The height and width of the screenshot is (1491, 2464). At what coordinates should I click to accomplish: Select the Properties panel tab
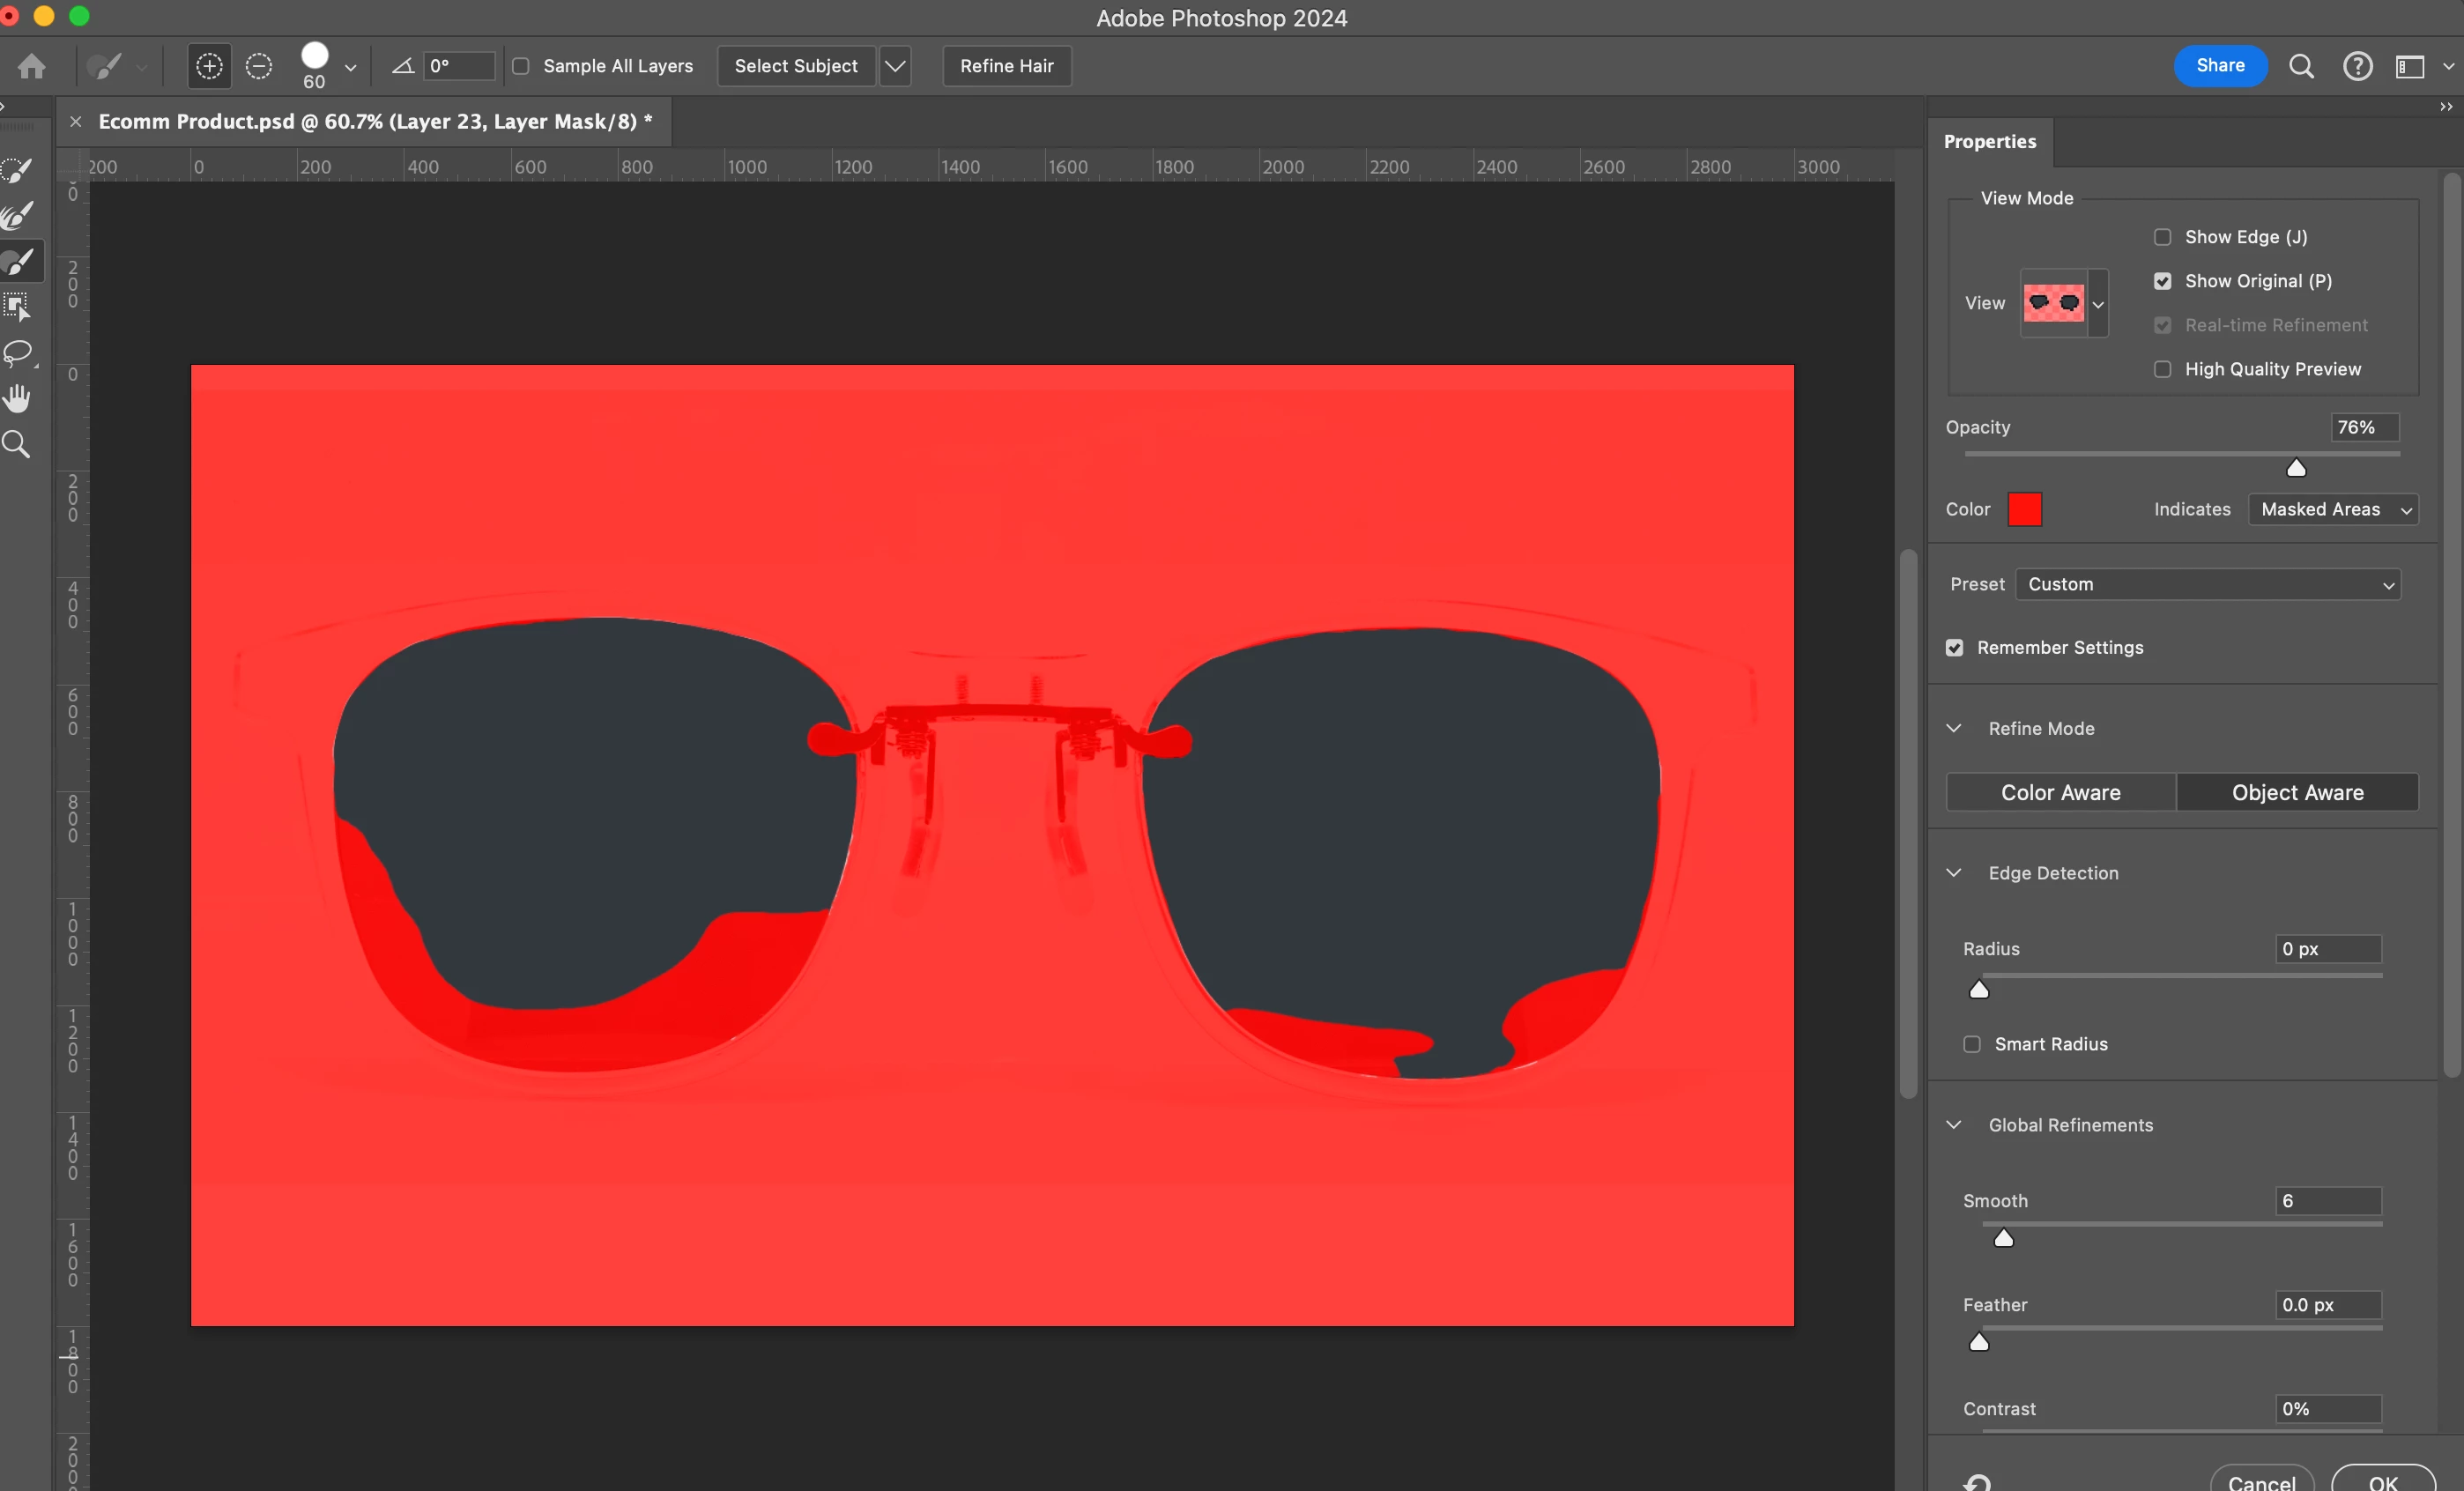pos(1989,142)
